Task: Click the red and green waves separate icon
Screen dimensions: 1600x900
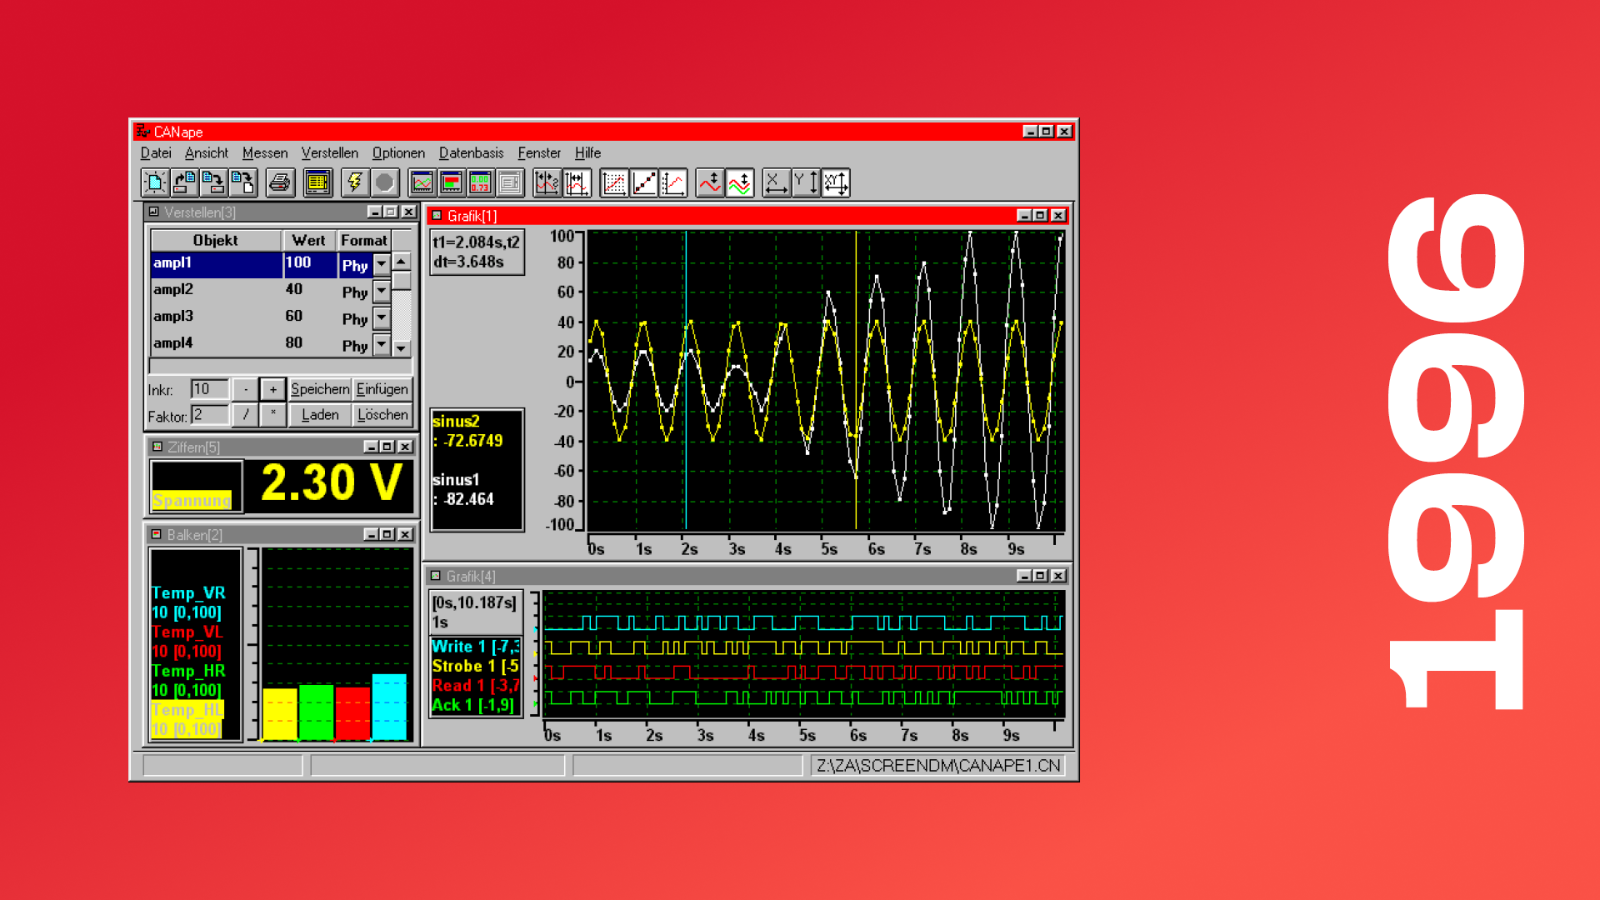Action: (x=740, y=182)
